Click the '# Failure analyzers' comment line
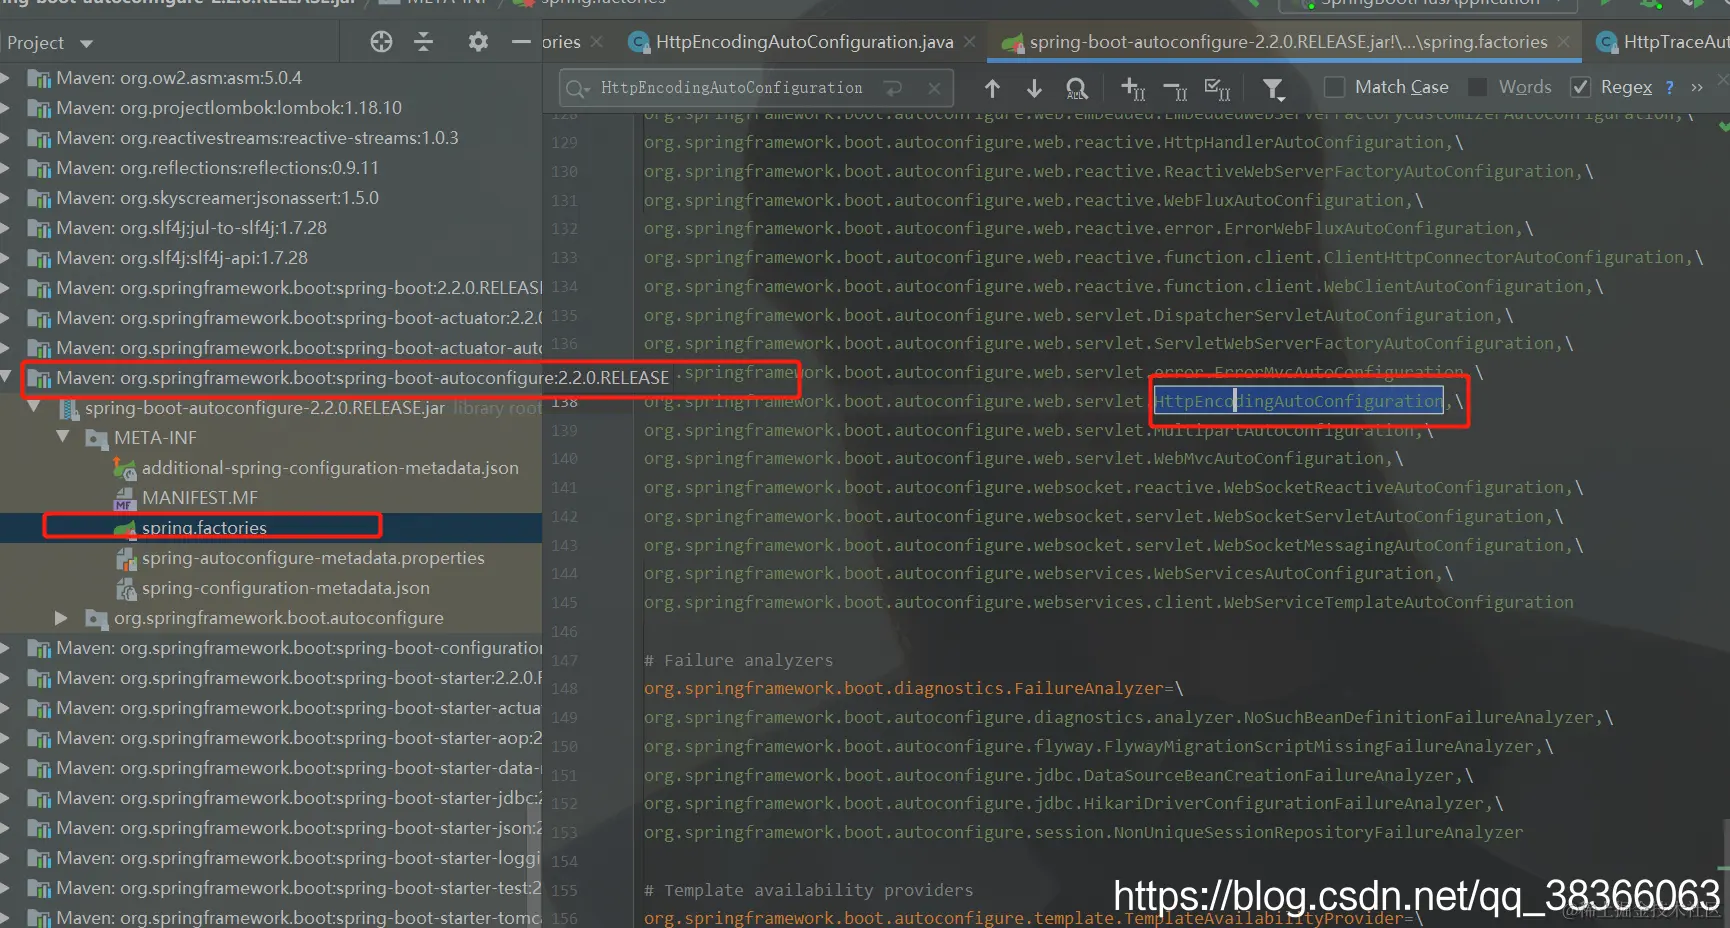Screen dimensions: 1730x928 (738, 660)
